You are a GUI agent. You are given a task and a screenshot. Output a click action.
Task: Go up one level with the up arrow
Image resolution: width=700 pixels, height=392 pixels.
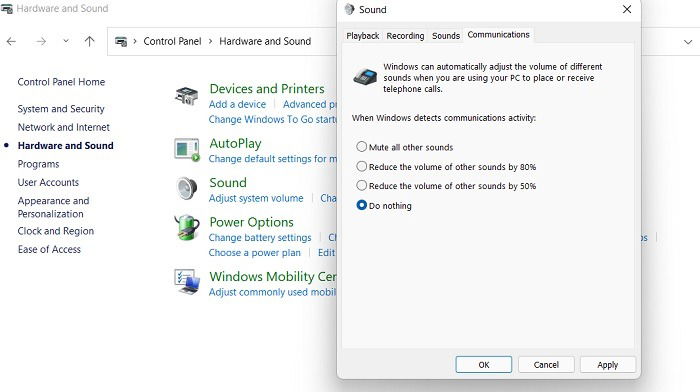(89, 42)
